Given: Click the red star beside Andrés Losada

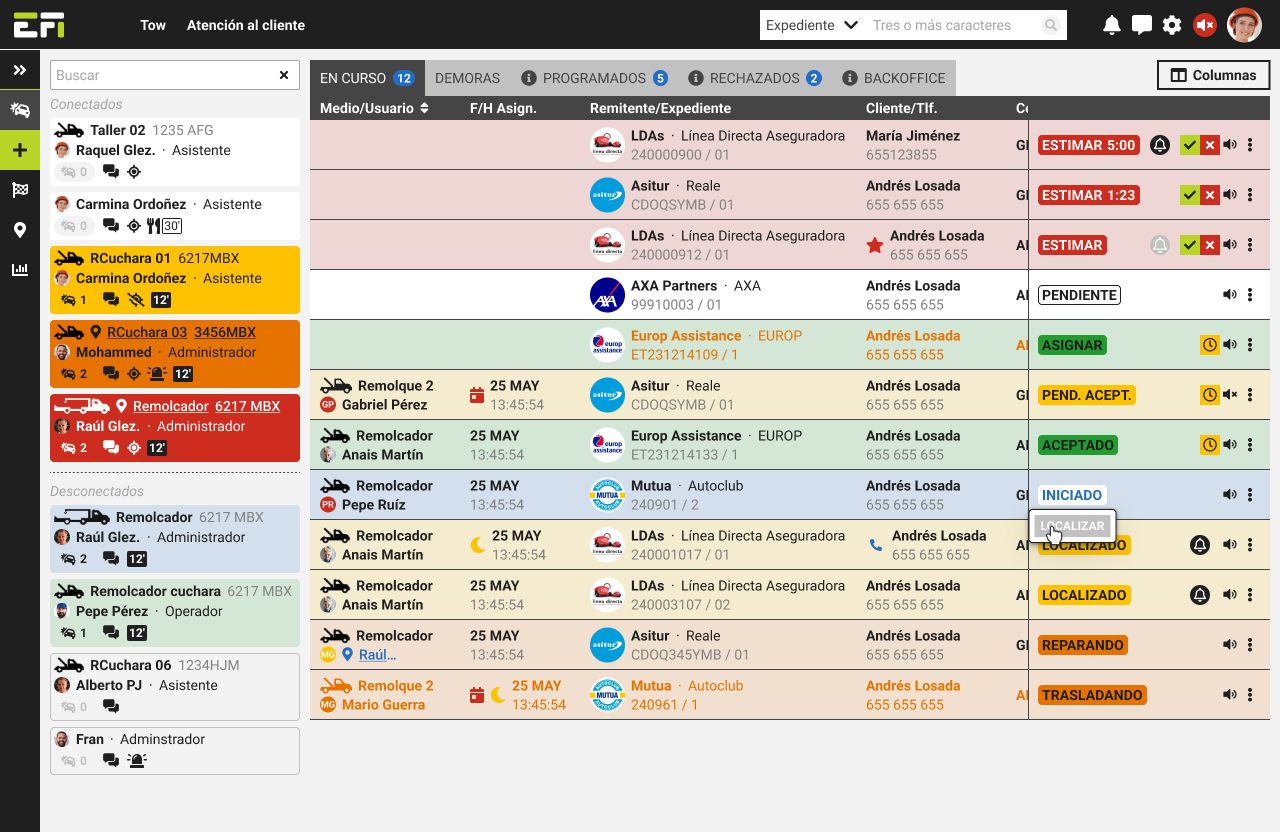Looking at the screenshot, I should [x=875, y=245].
